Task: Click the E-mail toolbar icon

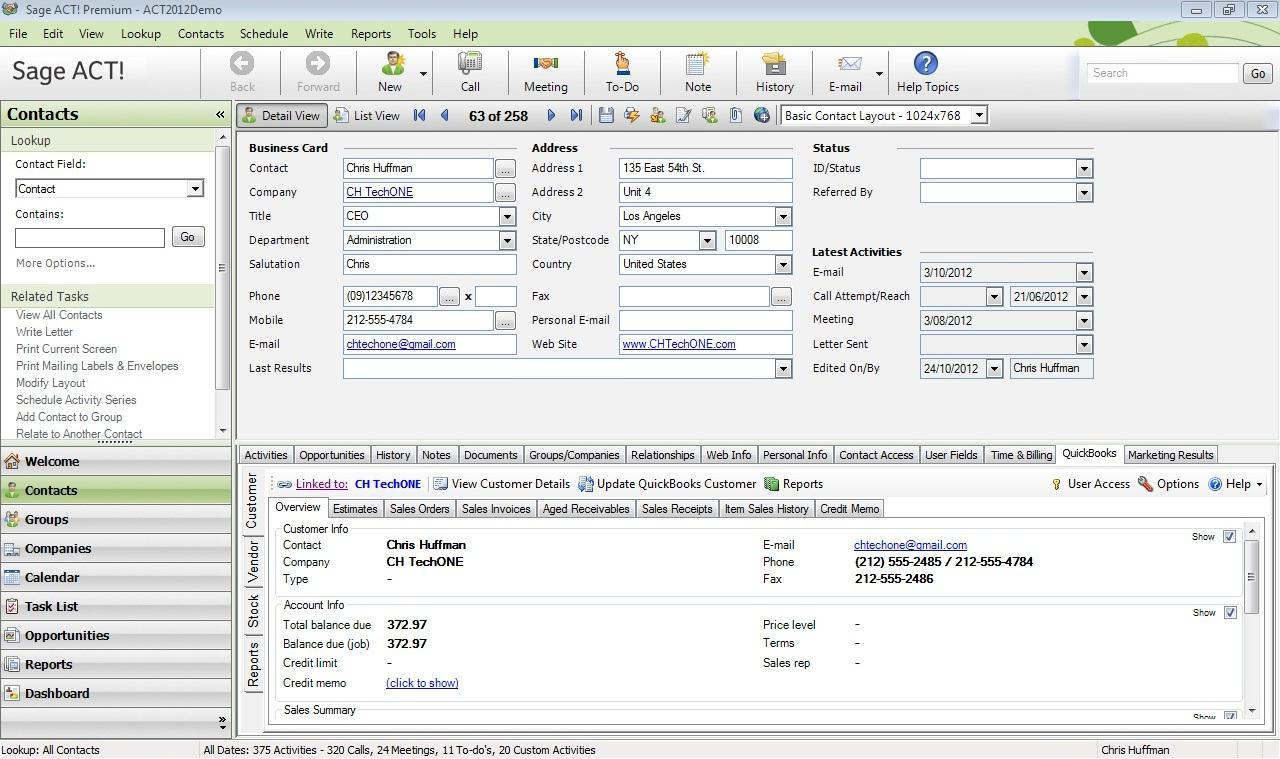Action: 849,65
